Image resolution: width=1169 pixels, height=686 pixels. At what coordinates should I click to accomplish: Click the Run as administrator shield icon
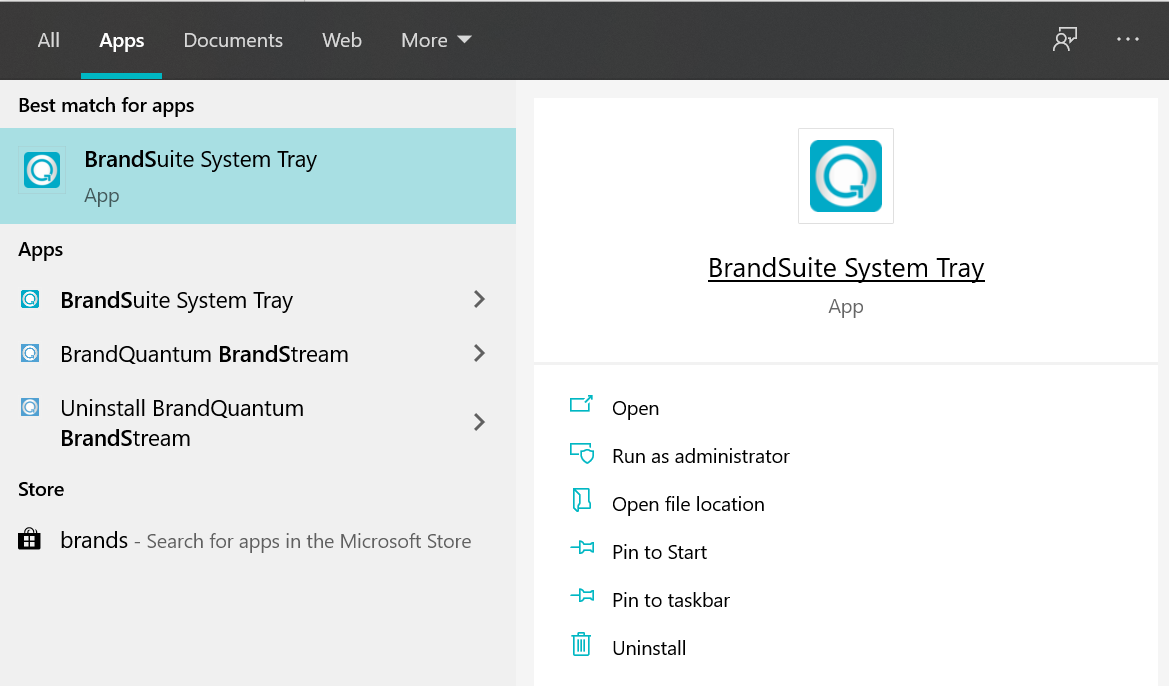(x=582, y=453)
